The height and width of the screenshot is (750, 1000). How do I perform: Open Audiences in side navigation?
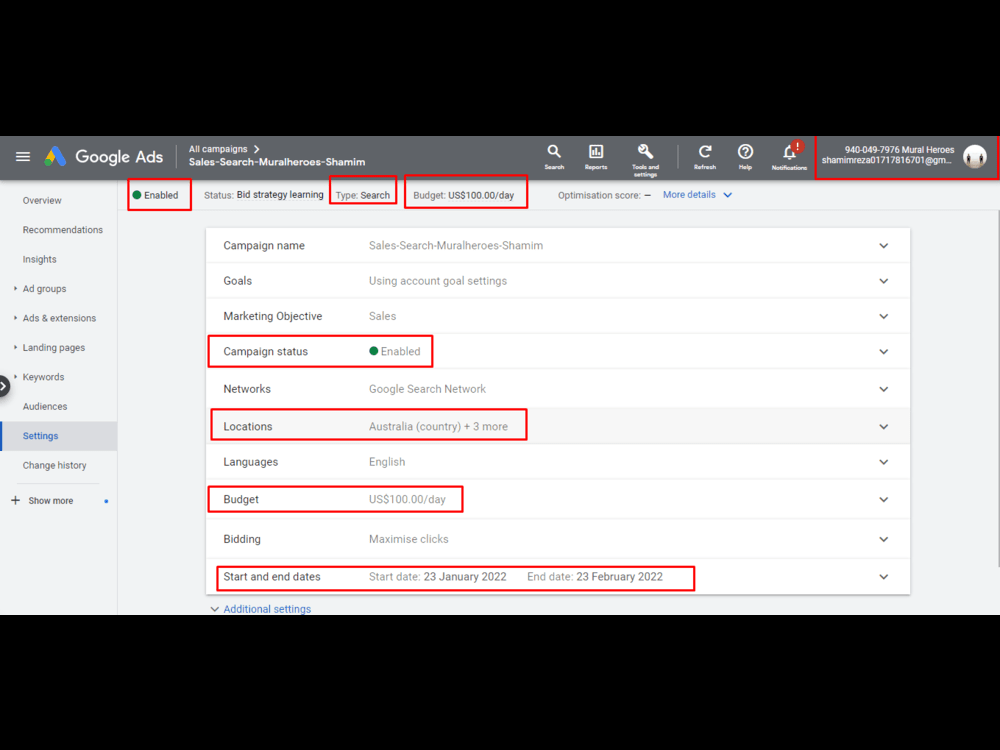point(45,406)
